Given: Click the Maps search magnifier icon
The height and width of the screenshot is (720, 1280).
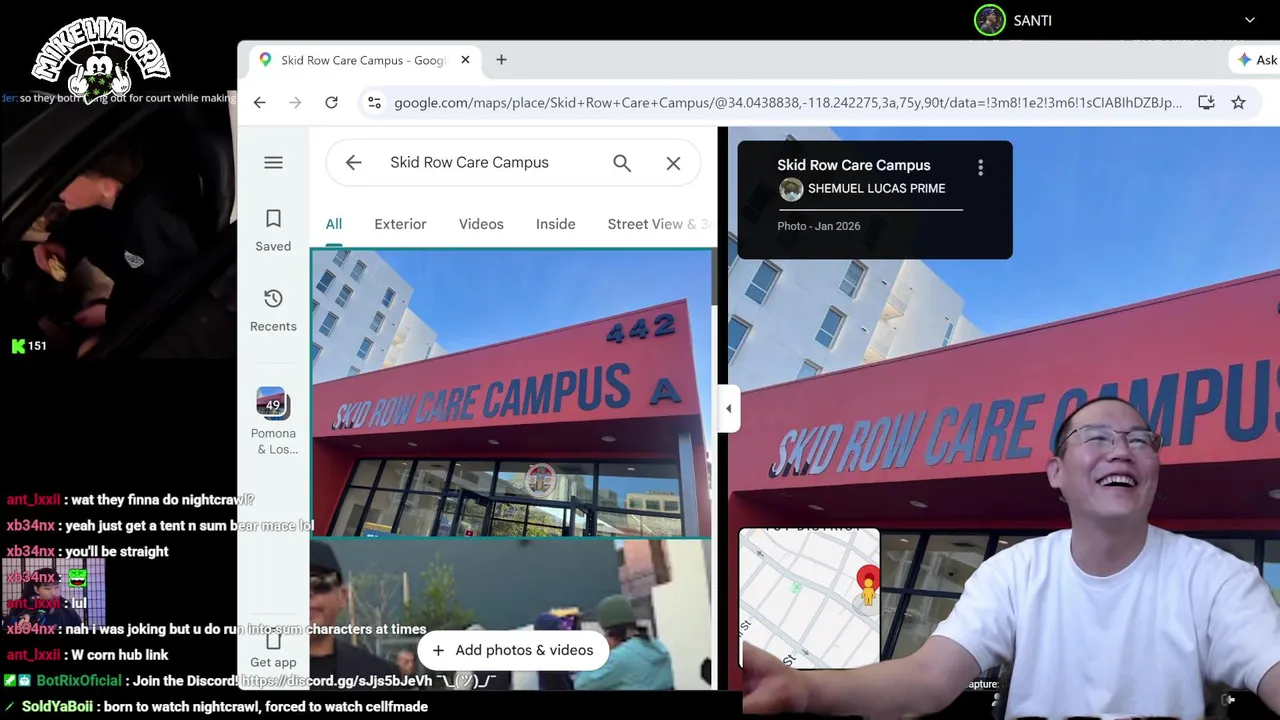Looking at the screenshot, I should [622, 163].
